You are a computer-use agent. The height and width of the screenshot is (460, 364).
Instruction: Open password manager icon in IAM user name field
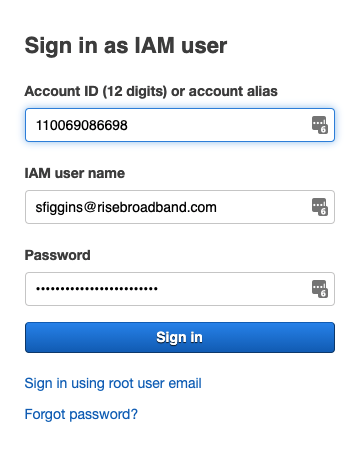(x=320, y=207)
